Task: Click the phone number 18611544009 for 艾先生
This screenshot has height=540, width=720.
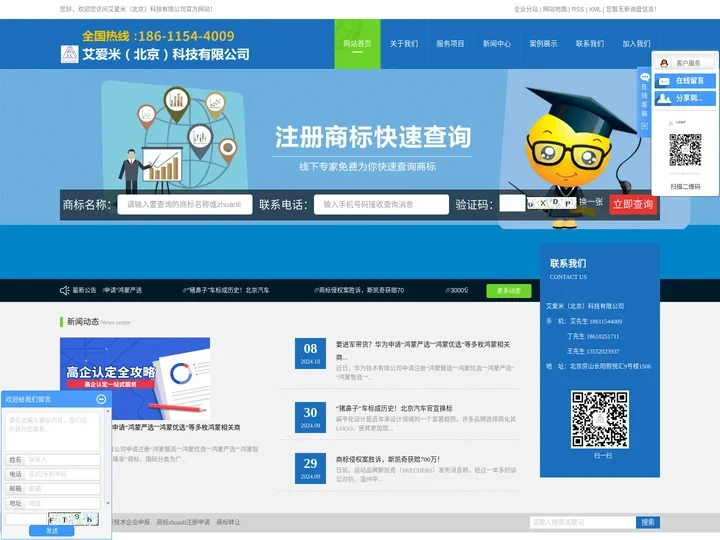Action: [x=606, y=321]
